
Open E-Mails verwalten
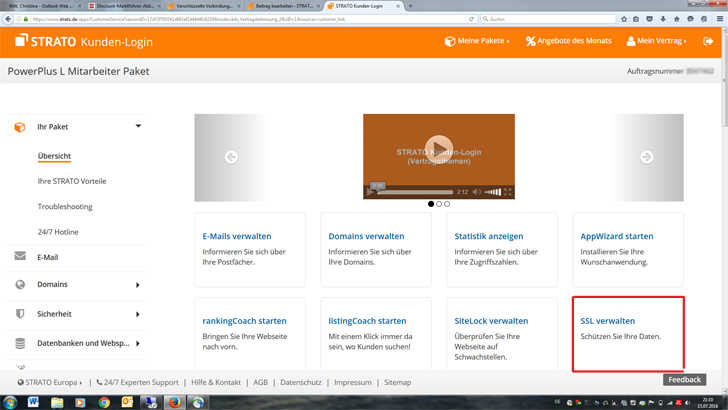click(237, 236)
